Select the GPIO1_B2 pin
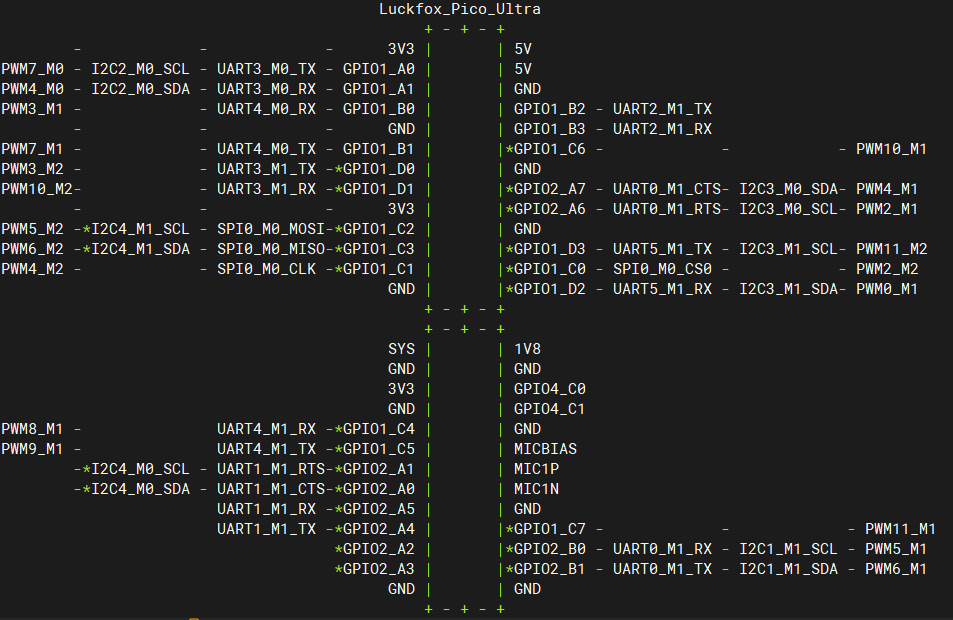 tap(550, 109)
